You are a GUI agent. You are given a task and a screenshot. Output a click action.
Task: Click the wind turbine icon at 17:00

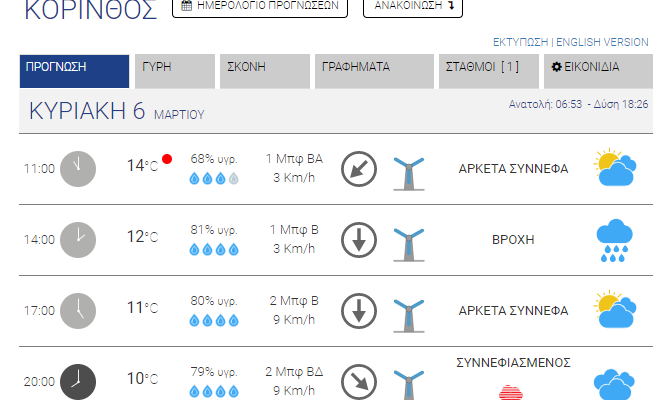pos(407,311)
